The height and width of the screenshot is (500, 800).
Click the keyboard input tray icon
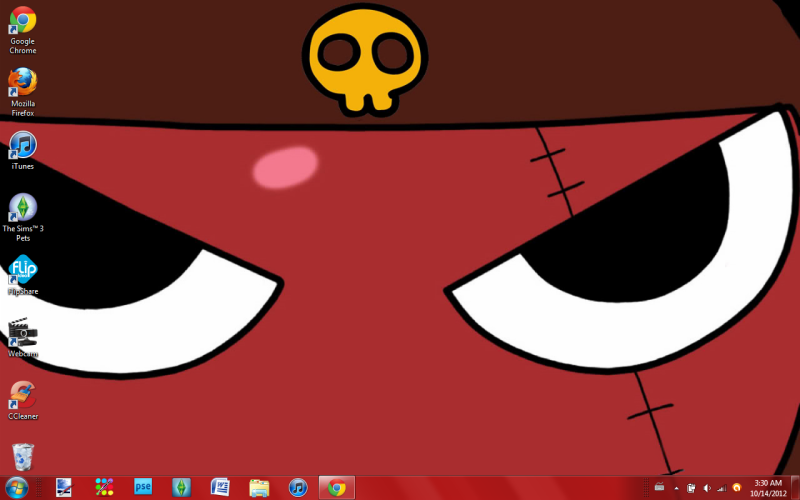point(660,488)
